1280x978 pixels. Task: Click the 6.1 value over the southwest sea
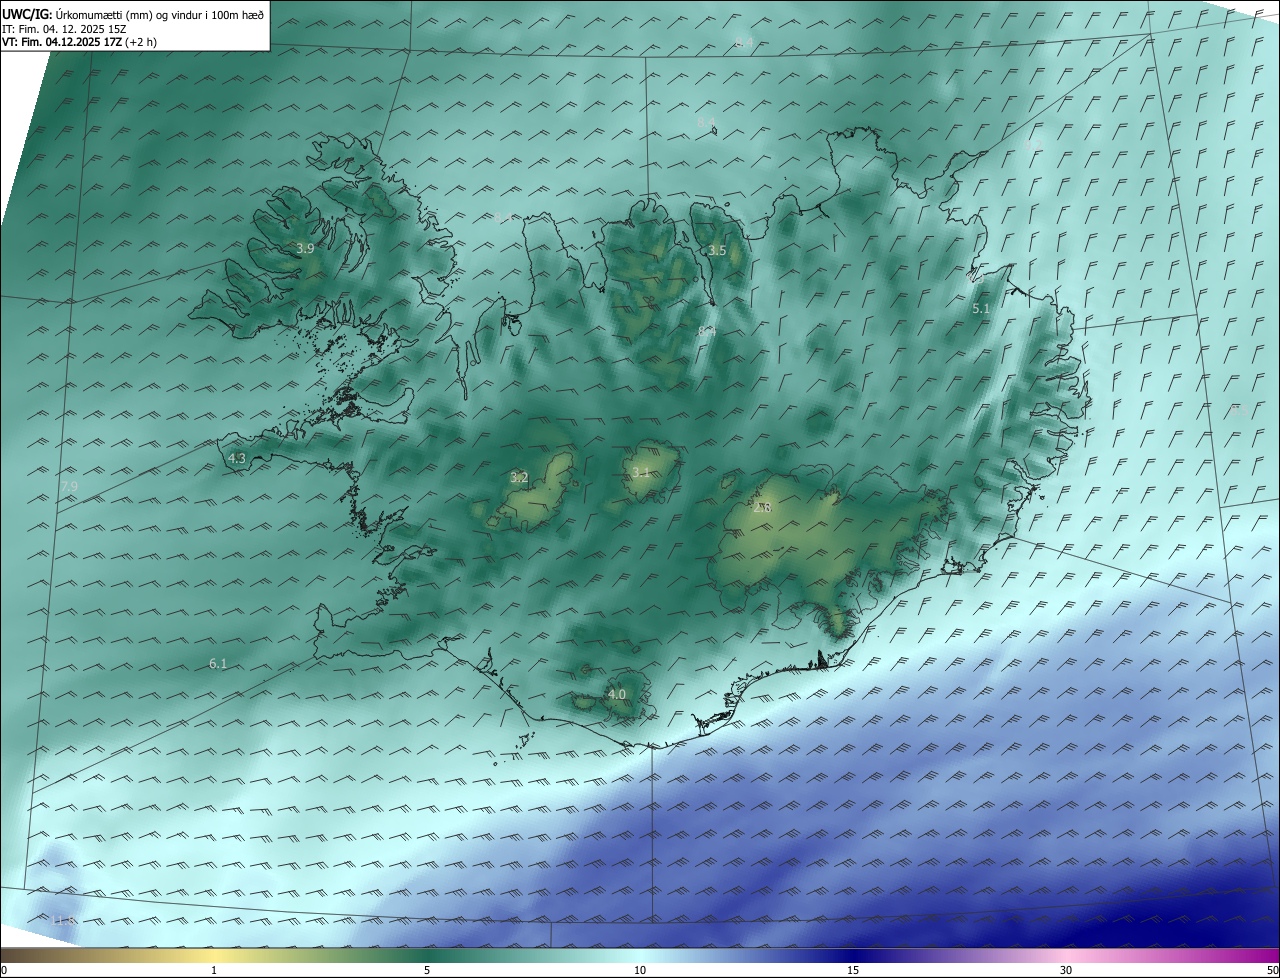pyautogui.click(x=218, y=663)
